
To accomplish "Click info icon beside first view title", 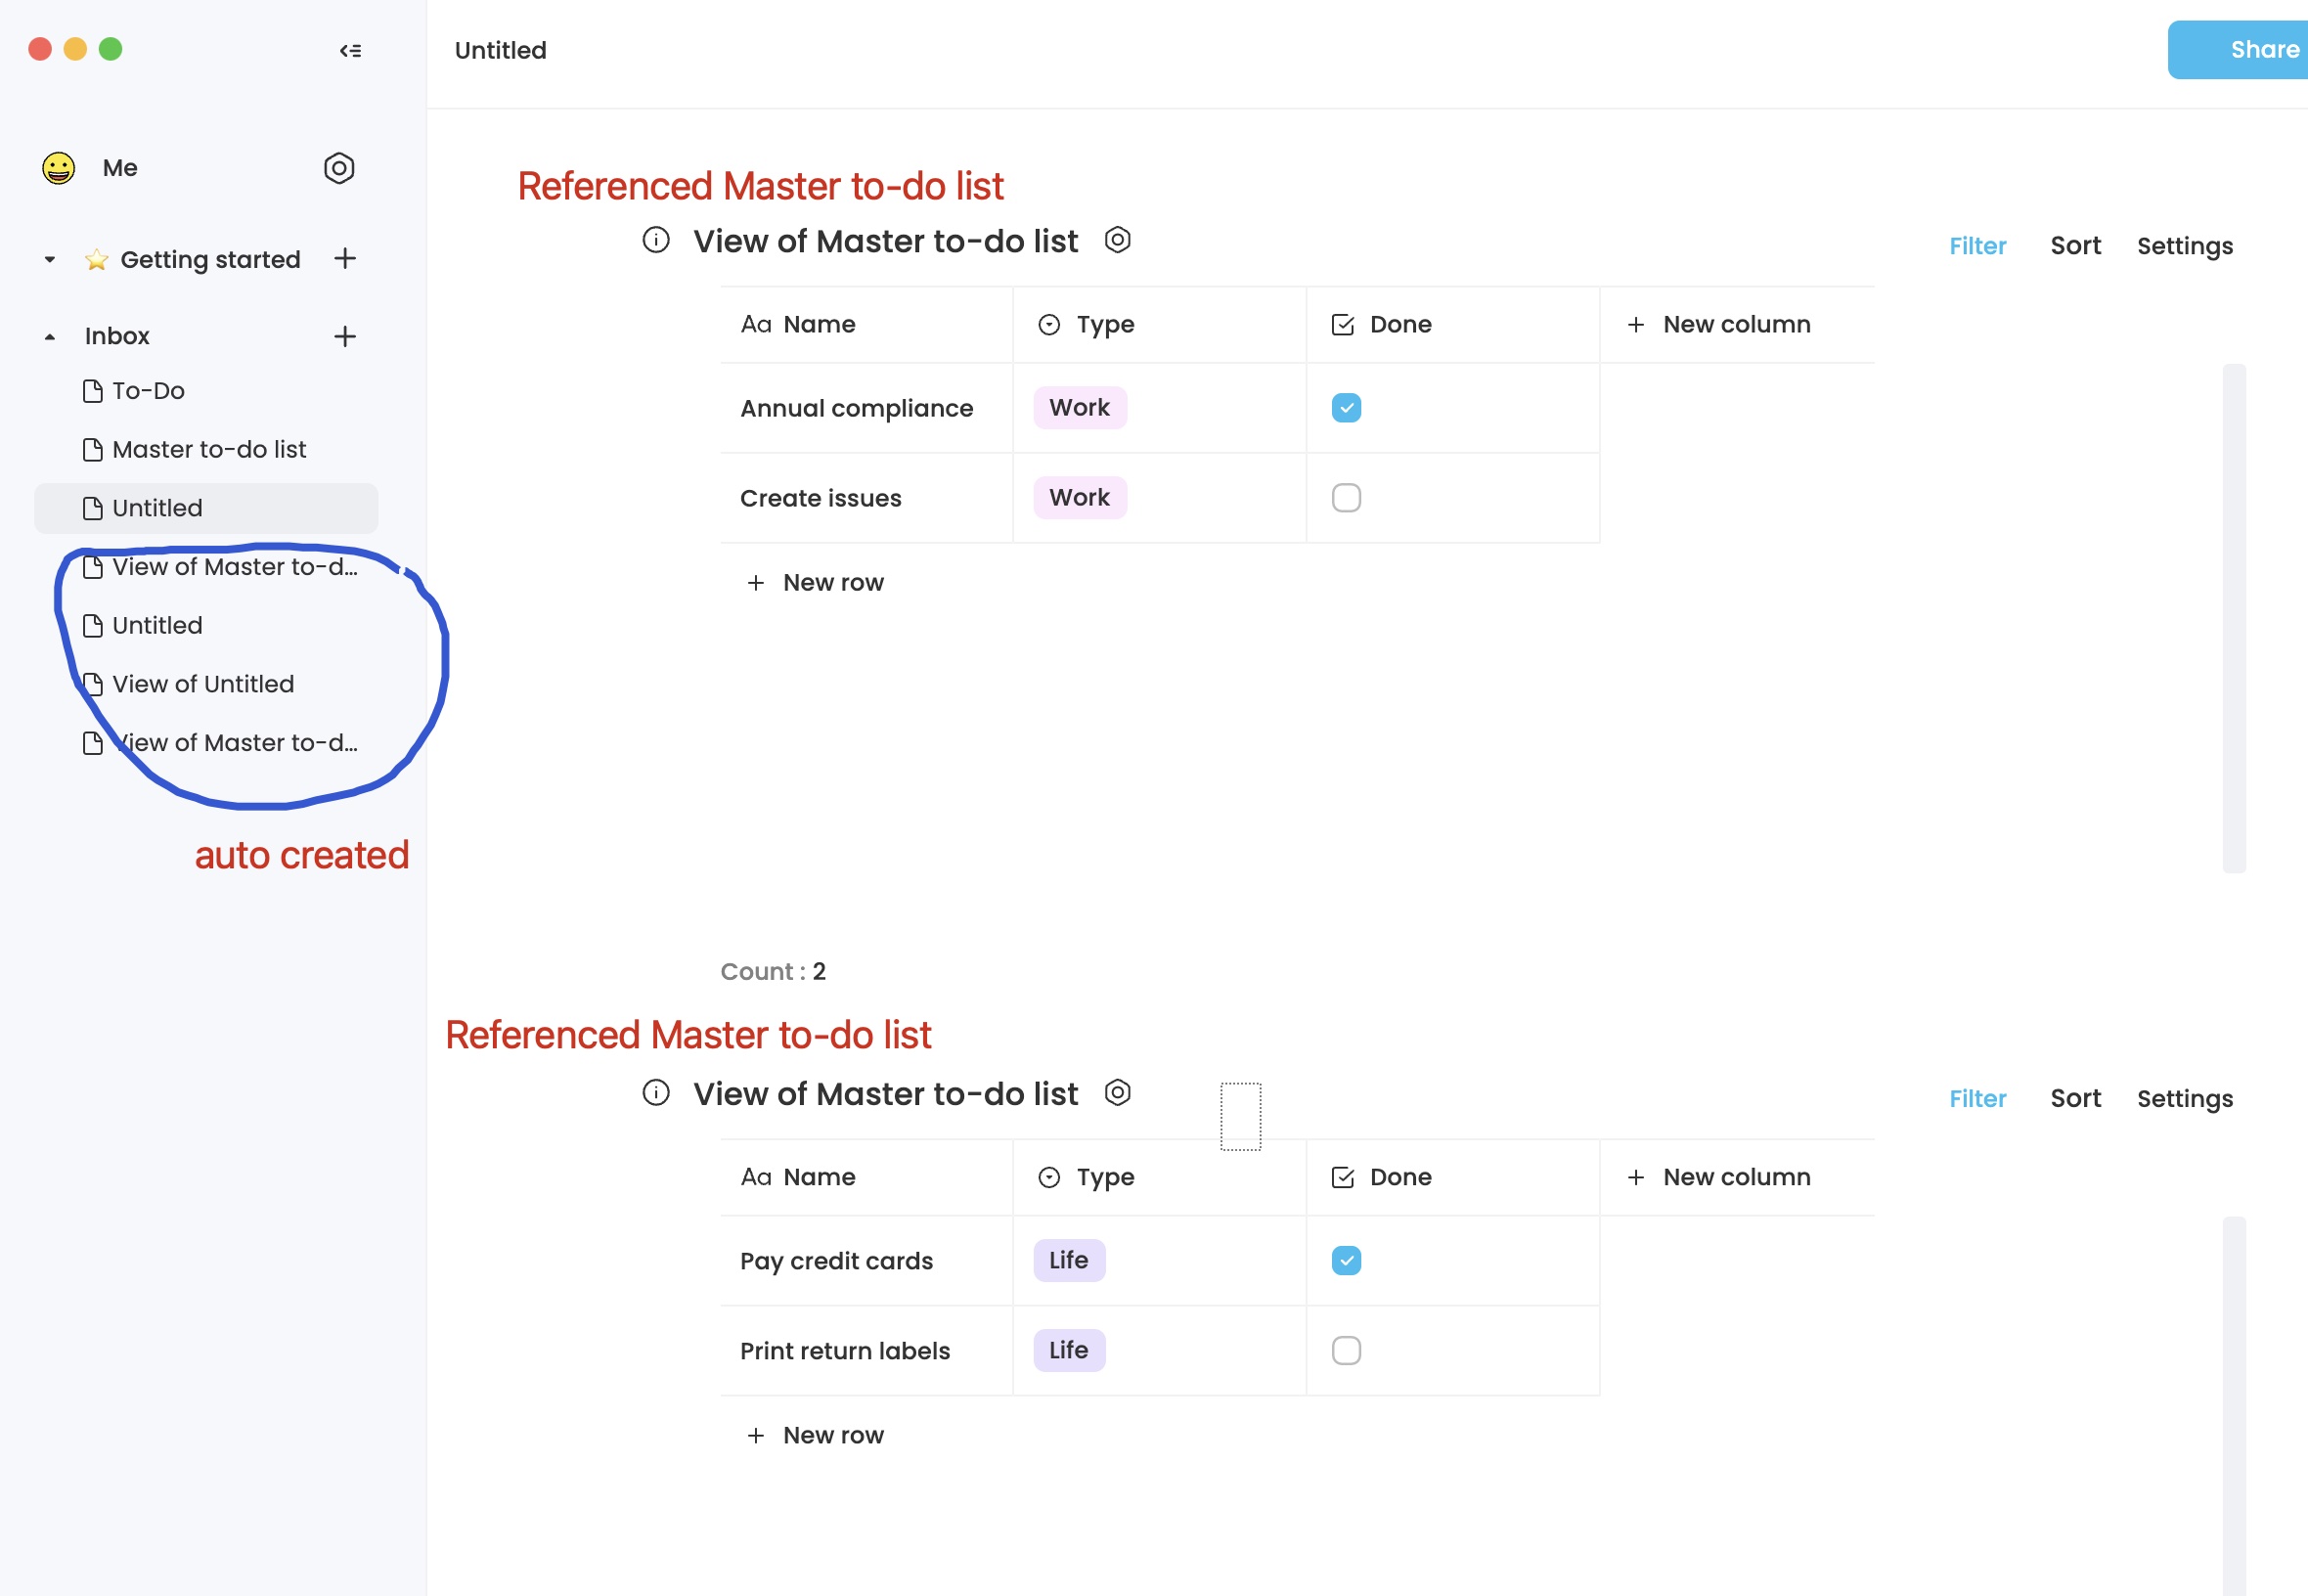I will 656,240.
